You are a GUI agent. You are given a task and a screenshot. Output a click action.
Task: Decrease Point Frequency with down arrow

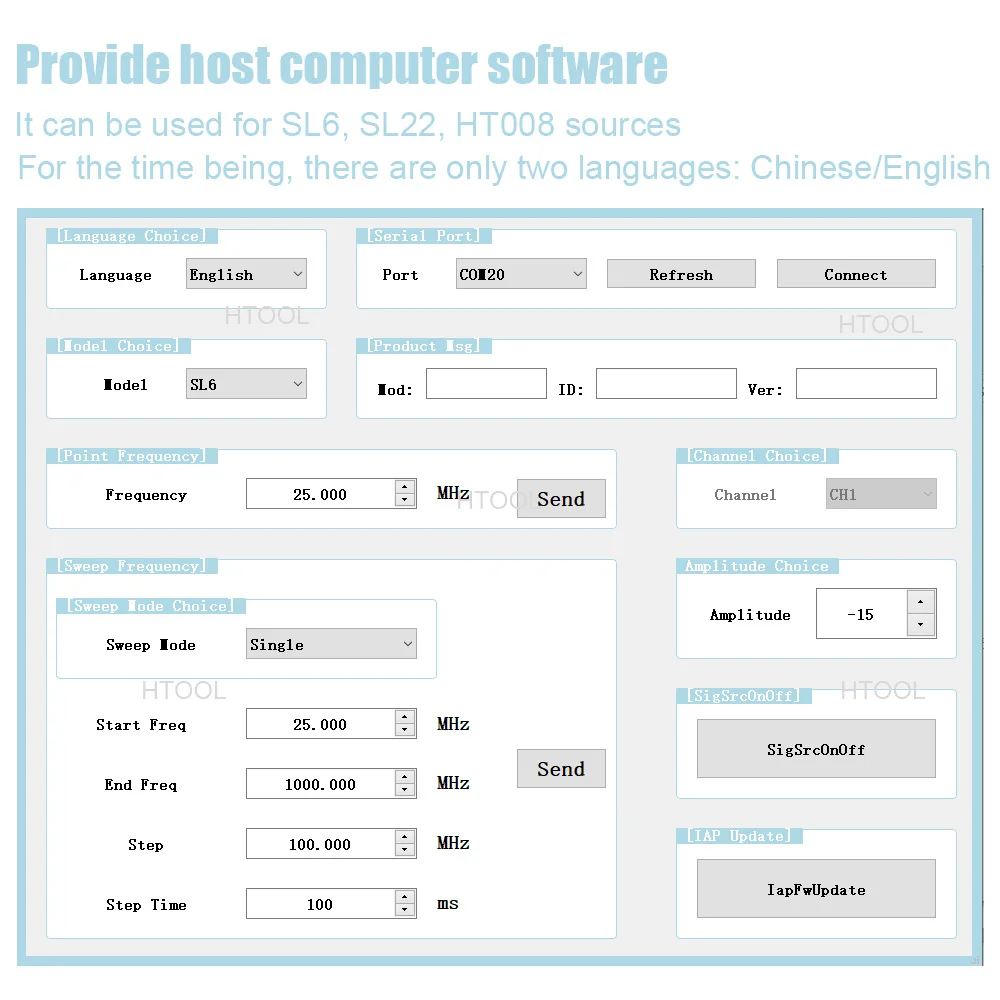click(x=404, y=501)
